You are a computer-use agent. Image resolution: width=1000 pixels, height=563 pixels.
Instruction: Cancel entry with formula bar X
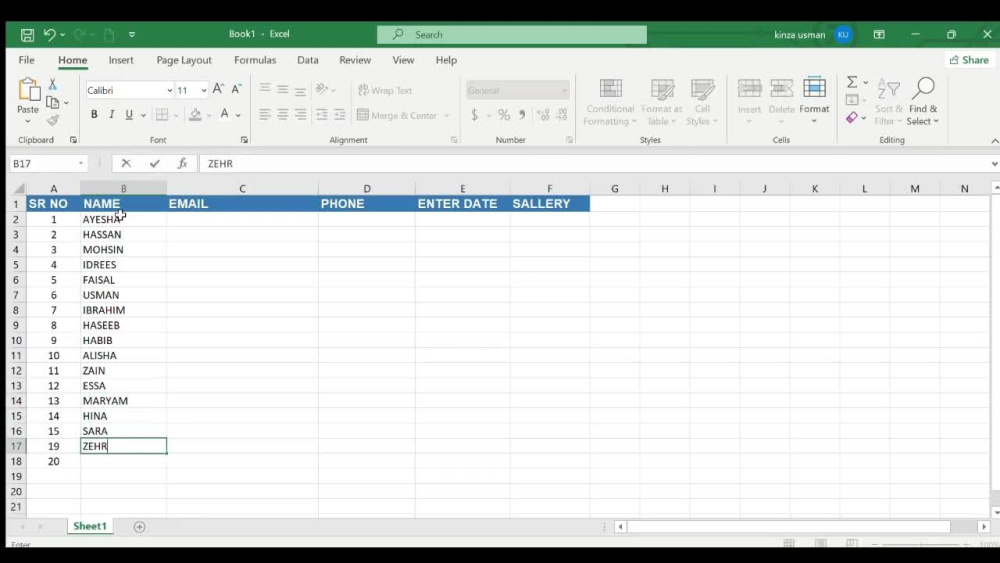(x=126, y=163)
